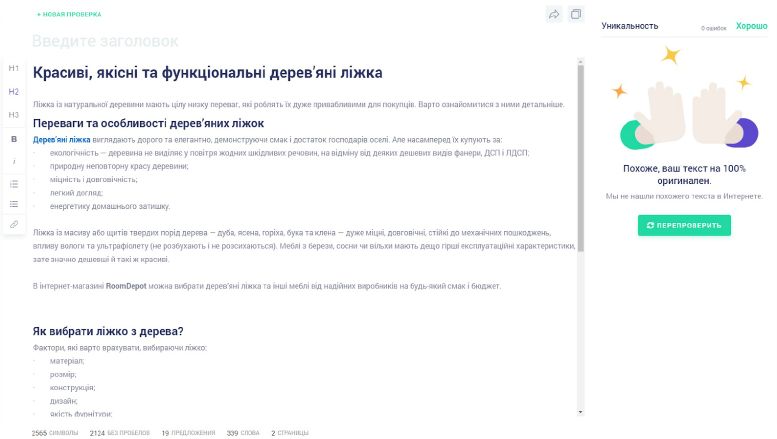Click list icon directly below italic button

pos(14,184)
